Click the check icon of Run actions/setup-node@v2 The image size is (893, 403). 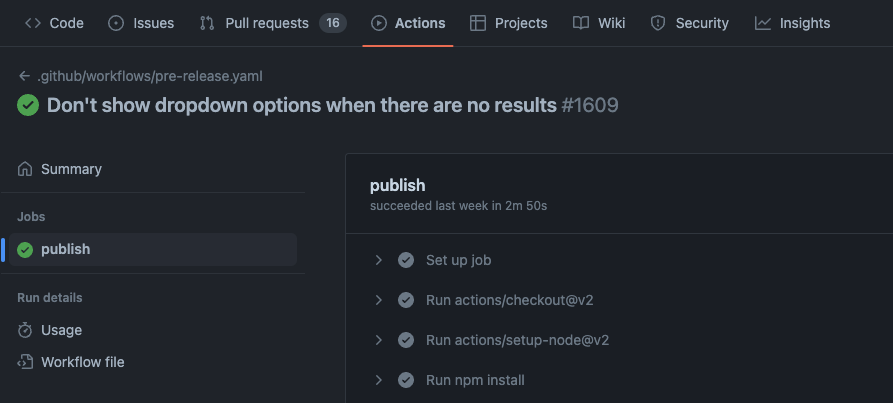coord(405,340)
